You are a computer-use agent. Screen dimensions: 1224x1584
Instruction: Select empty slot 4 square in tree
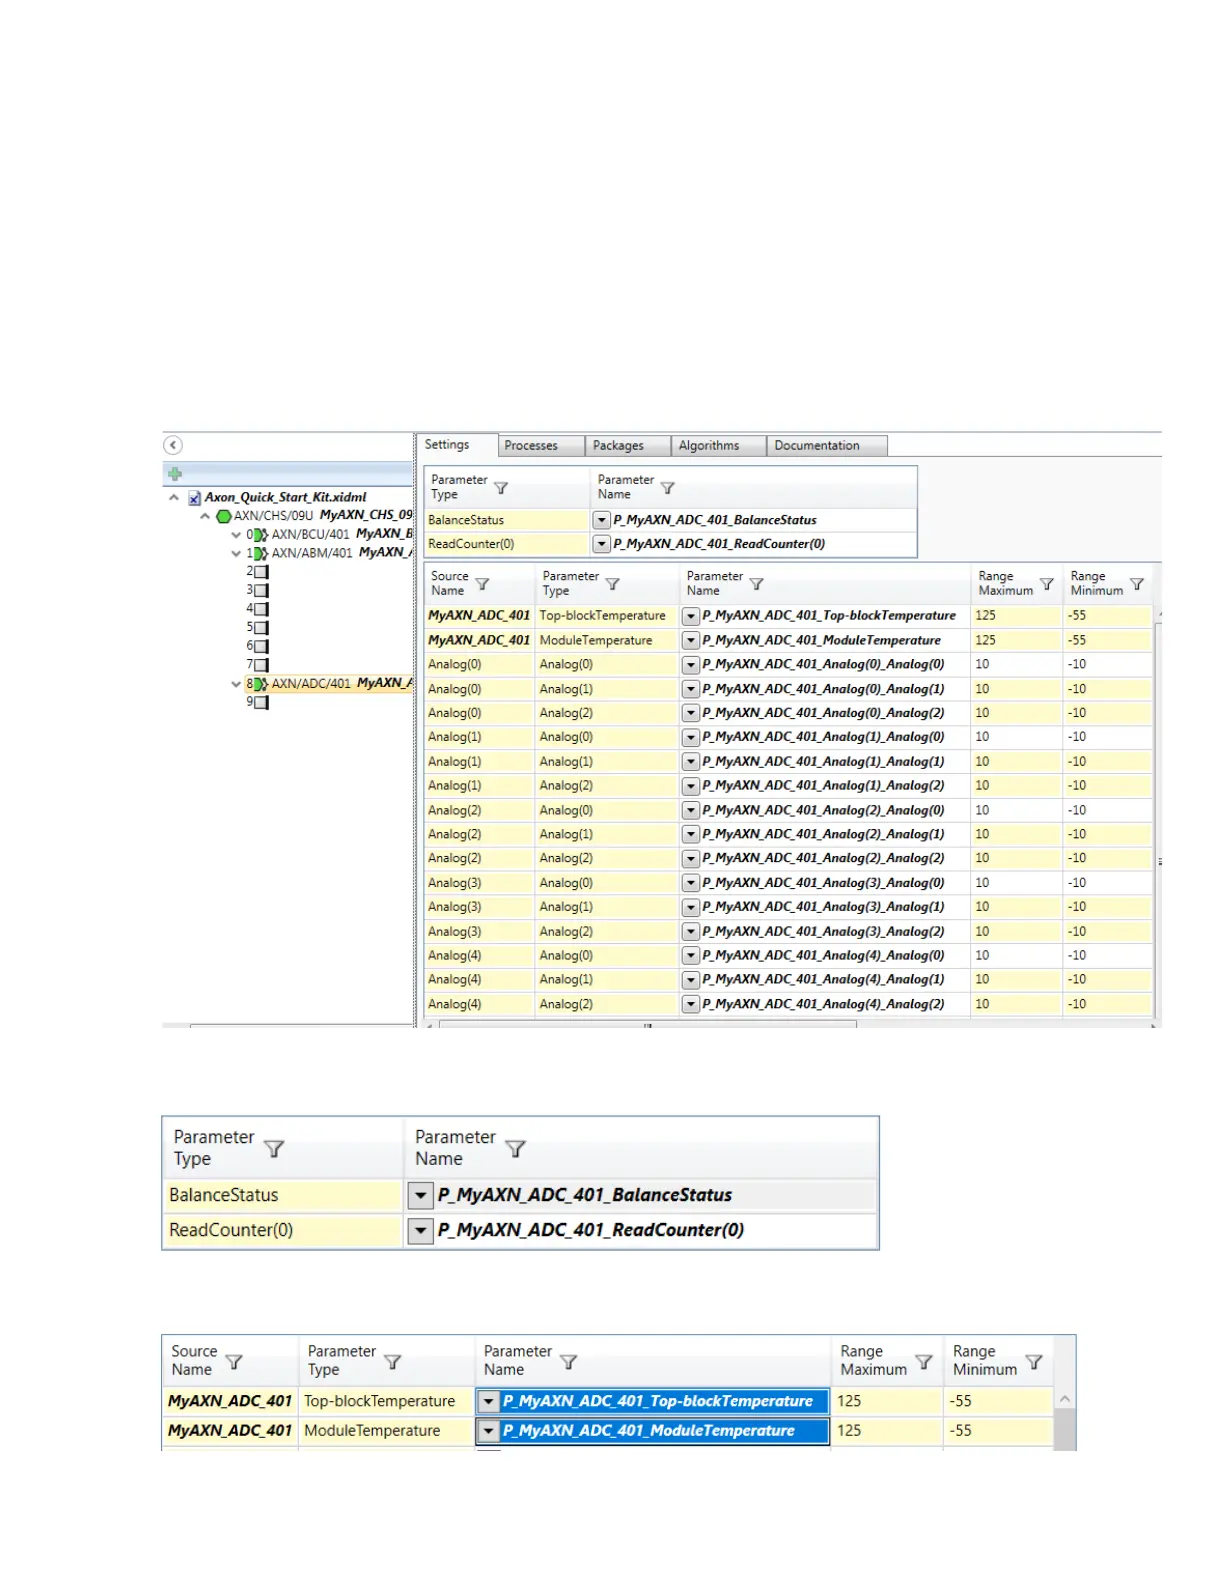(x=261, y=609)
